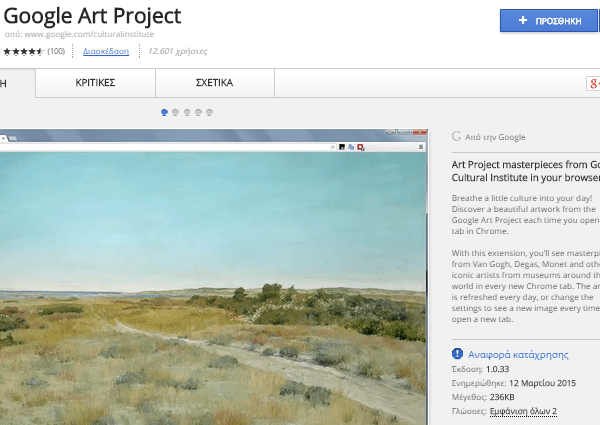Select the fourth carousel dot
The height and width of the screenshot is (425, 600).
click(198, 112)
